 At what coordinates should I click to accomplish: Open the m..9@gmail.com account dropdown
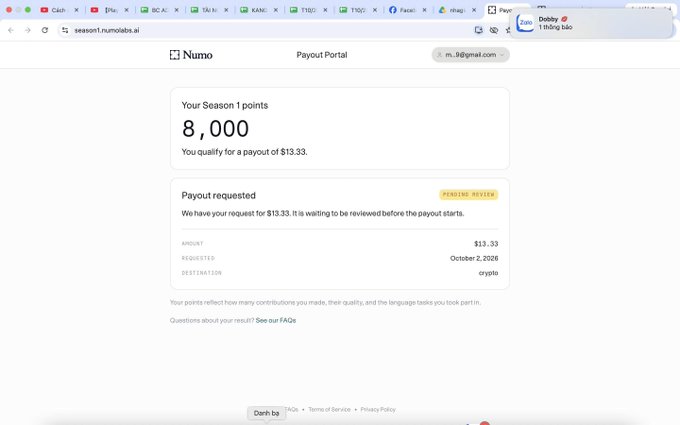[x=471, y=55]
